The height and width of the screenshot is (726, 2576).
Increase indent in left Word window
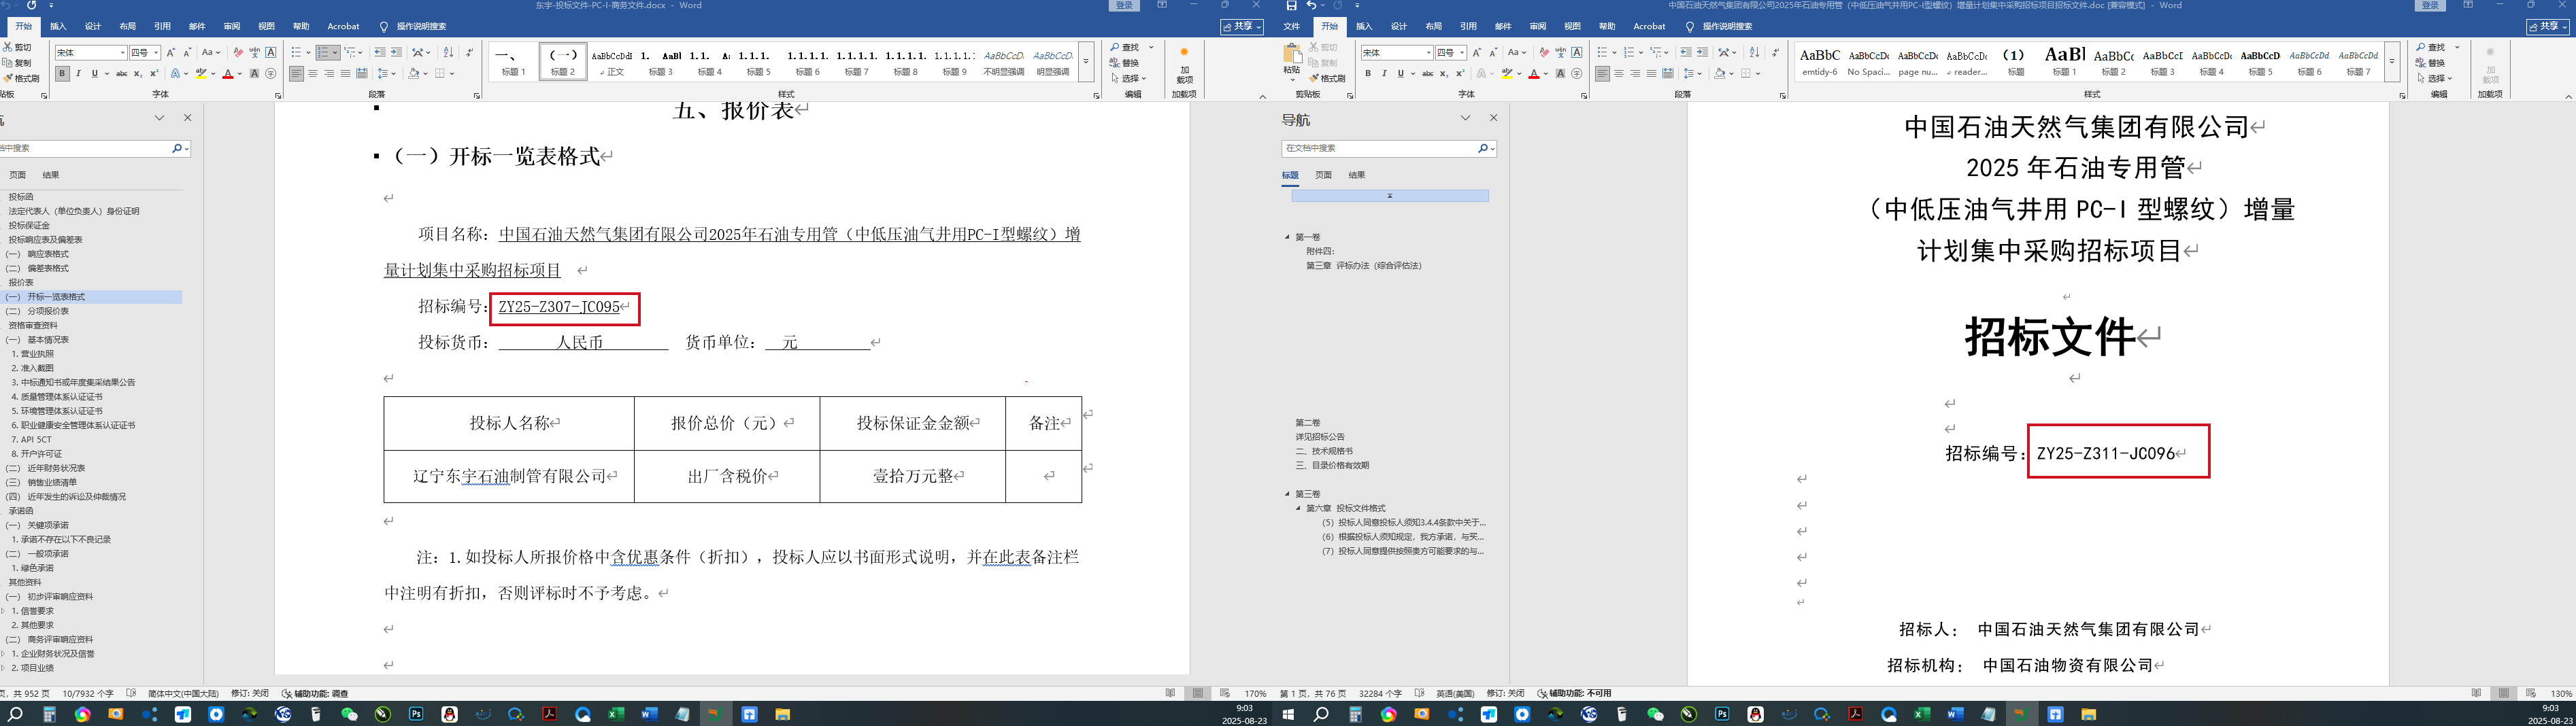click(x=396, y=52)
